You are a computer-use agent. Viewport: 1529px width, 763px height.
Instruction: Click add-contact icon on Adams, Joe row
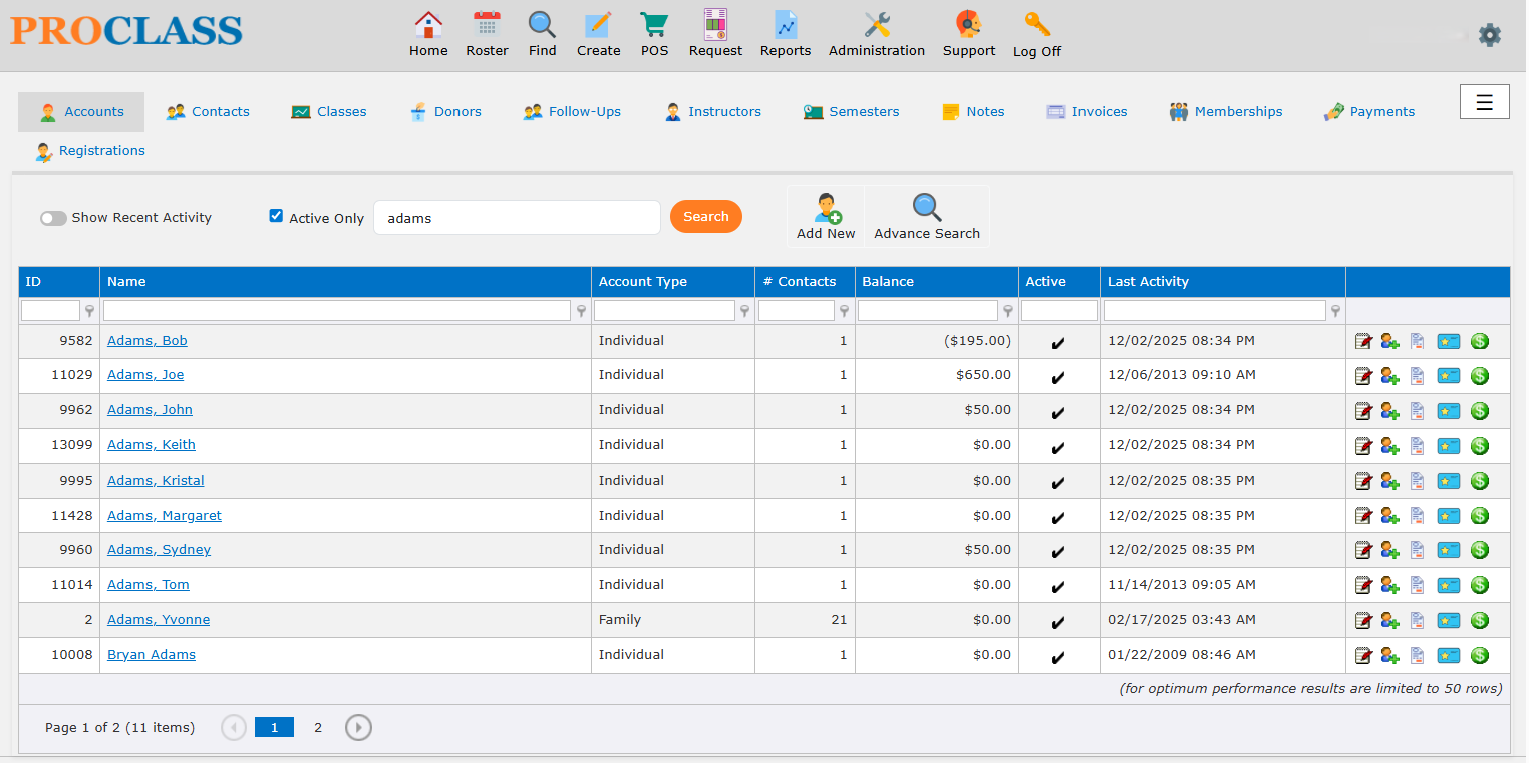click(1388, 375)
